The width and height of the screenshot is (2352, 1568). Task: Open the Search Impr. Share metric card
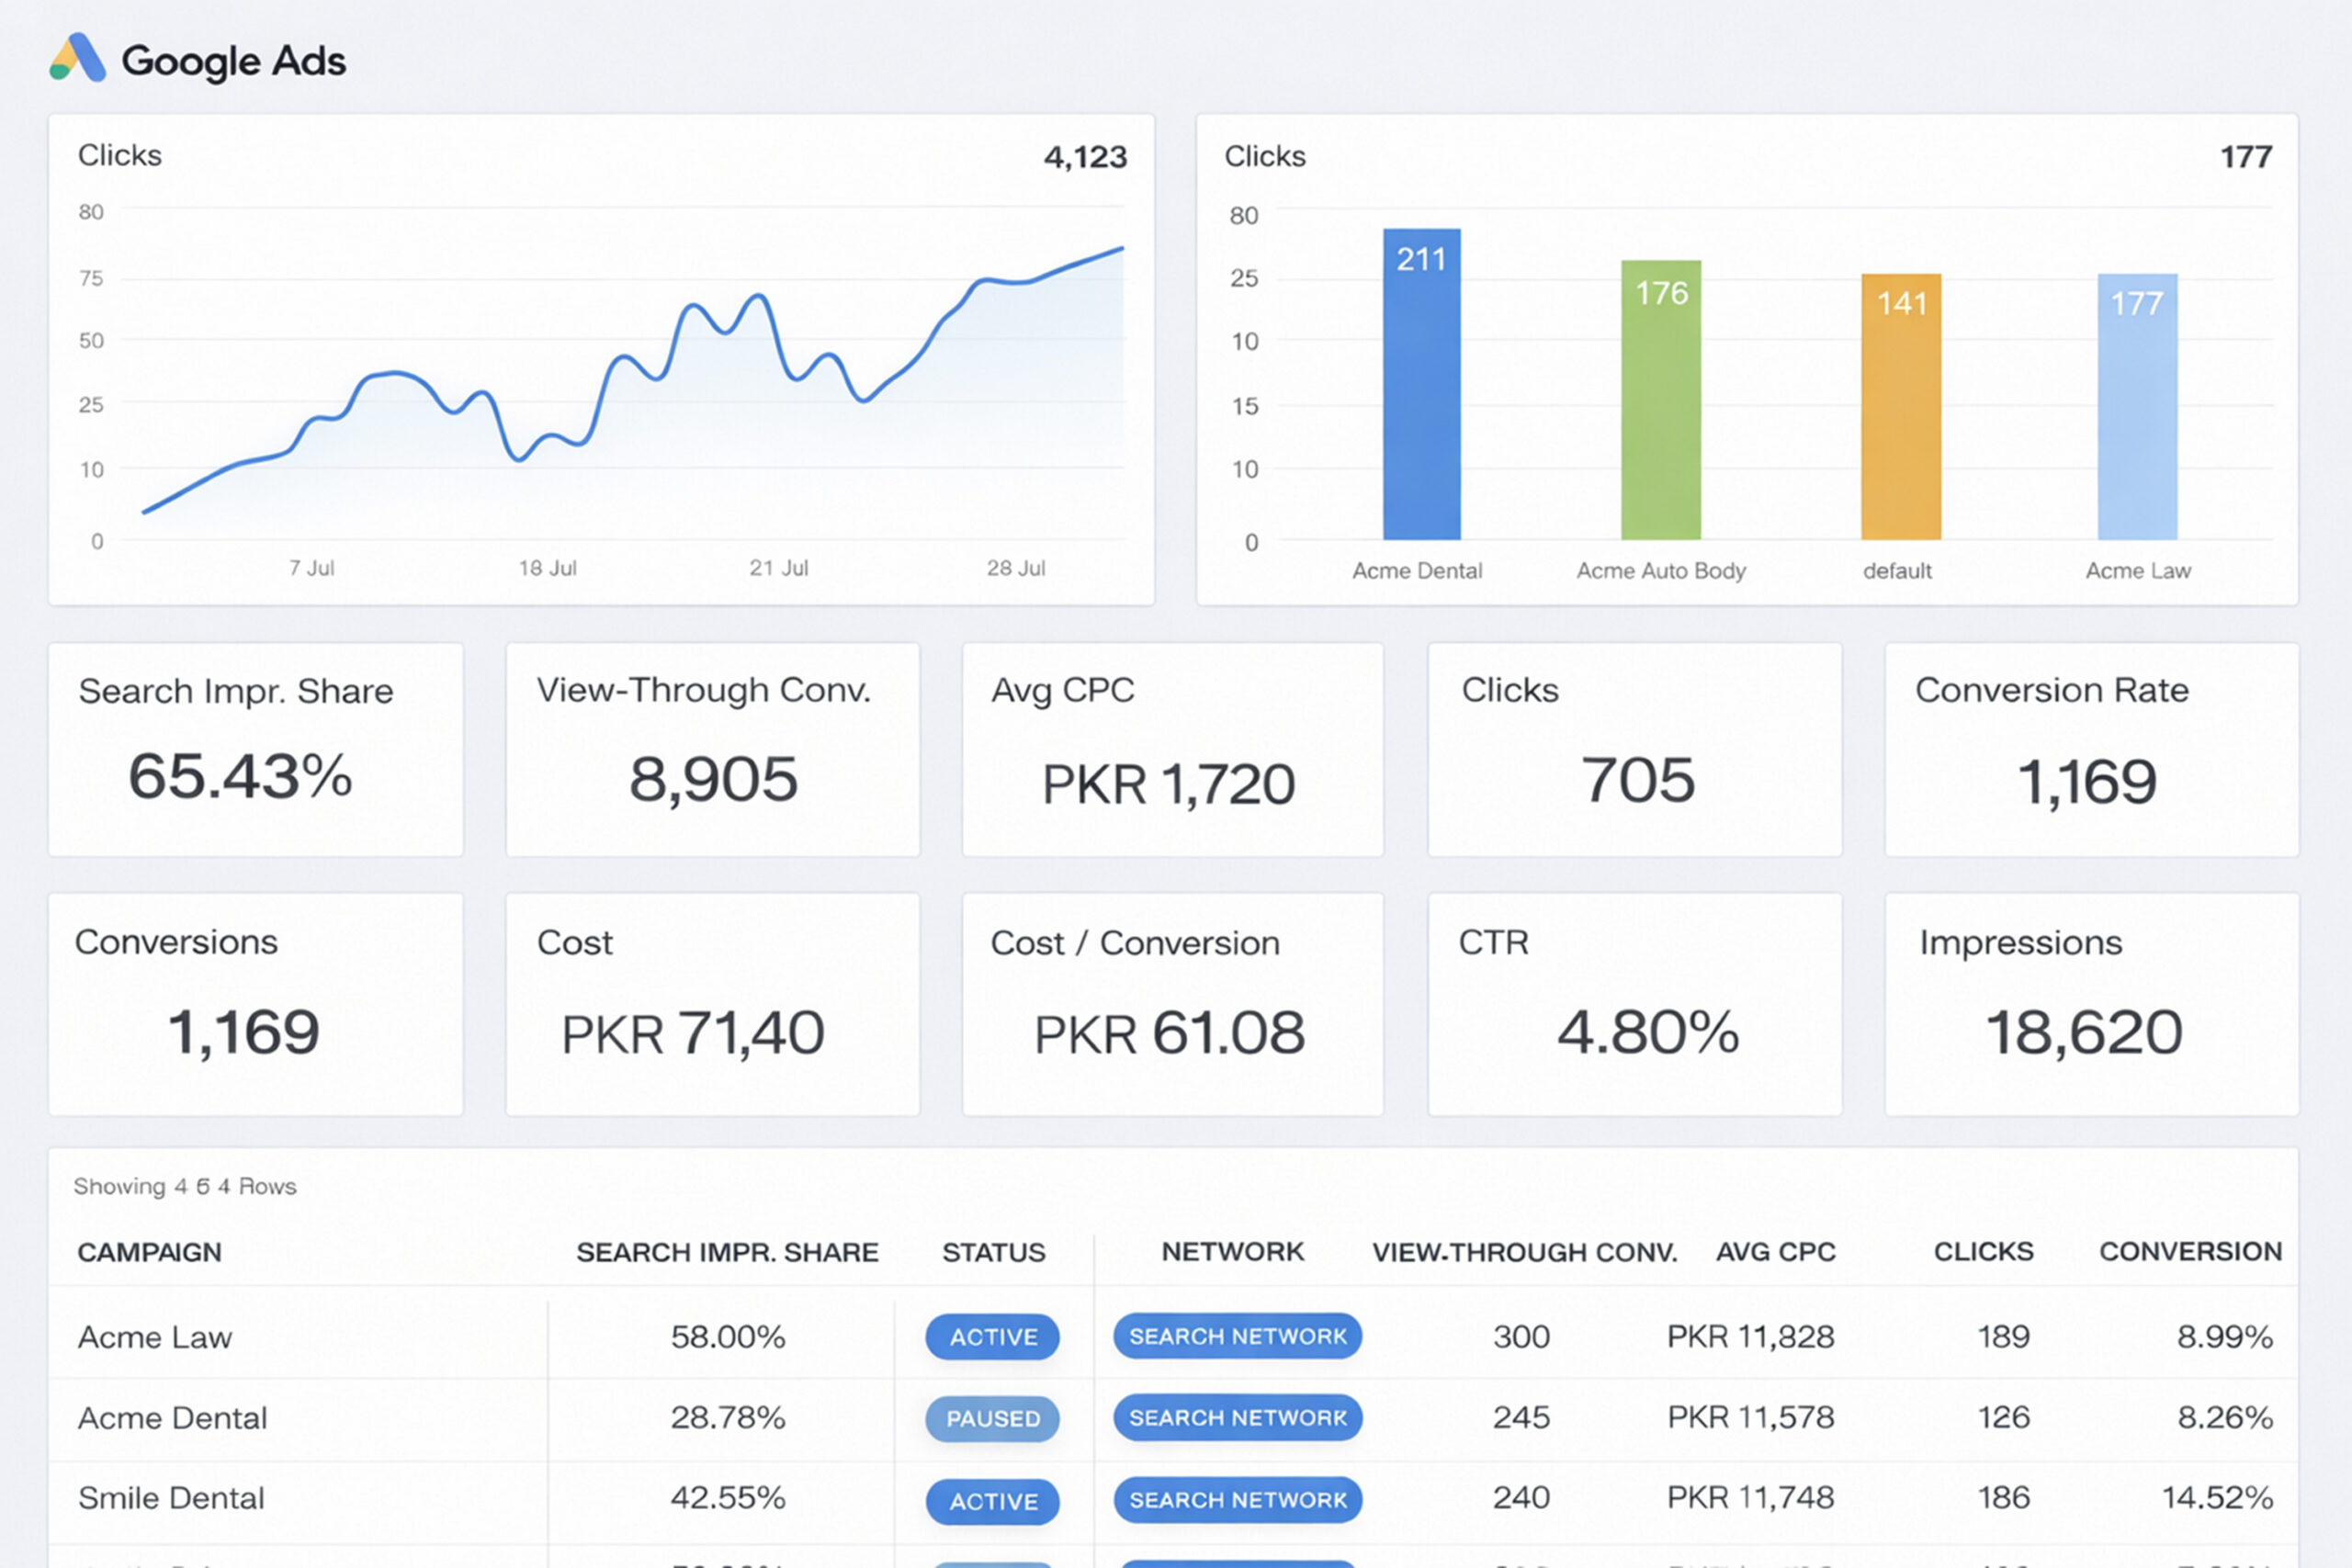point(256,749)
